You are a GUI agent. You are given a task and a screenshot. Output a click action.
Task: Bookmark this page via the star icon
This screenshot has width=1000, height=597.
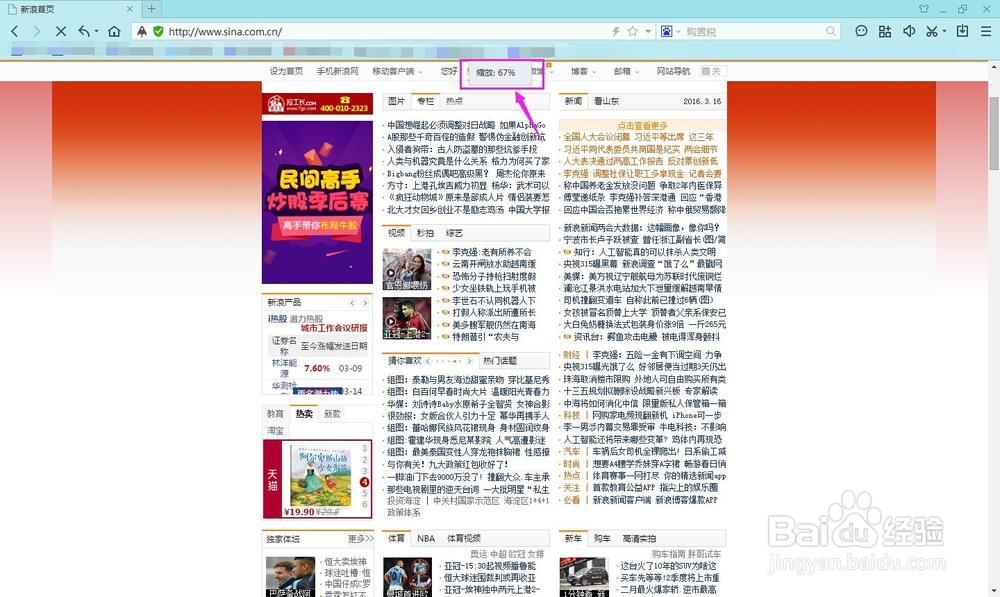pos(633,31)
